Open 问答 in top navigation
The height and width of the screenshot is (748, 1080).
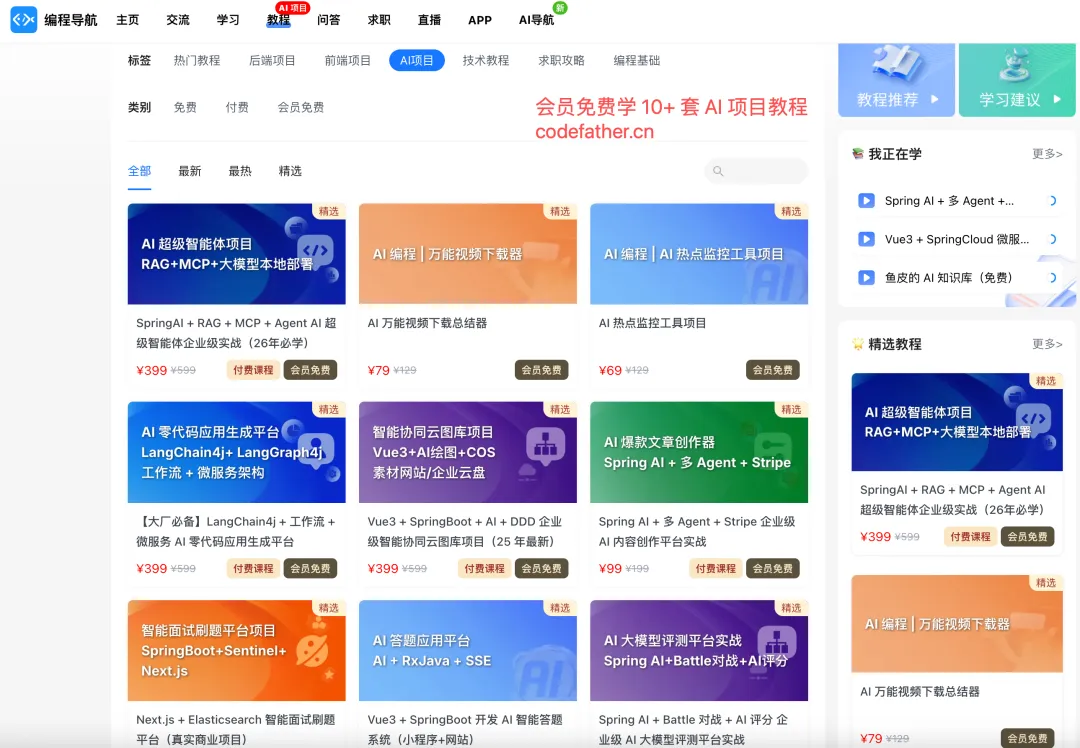pos(329,20)
